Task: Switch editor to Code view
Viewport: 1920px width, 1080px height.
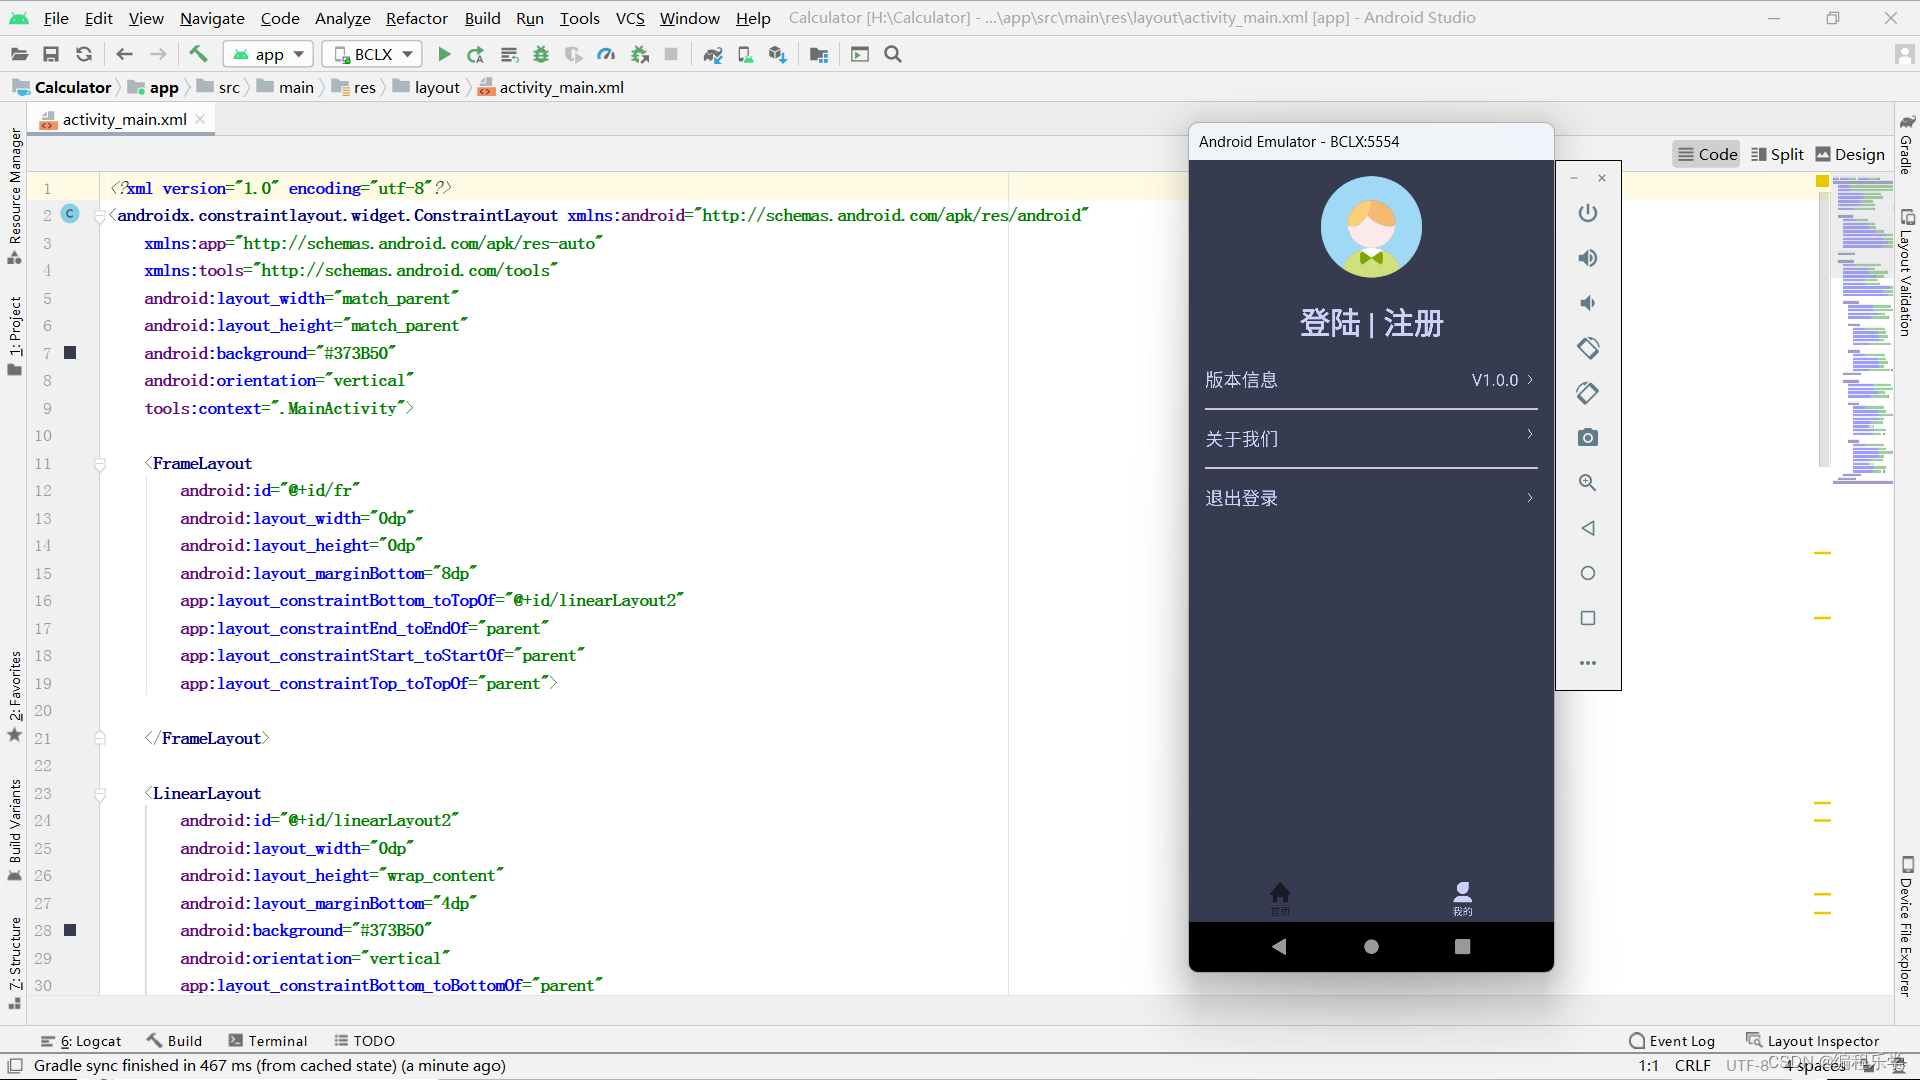Action: pyautogui.click(x=1707, y=154)
